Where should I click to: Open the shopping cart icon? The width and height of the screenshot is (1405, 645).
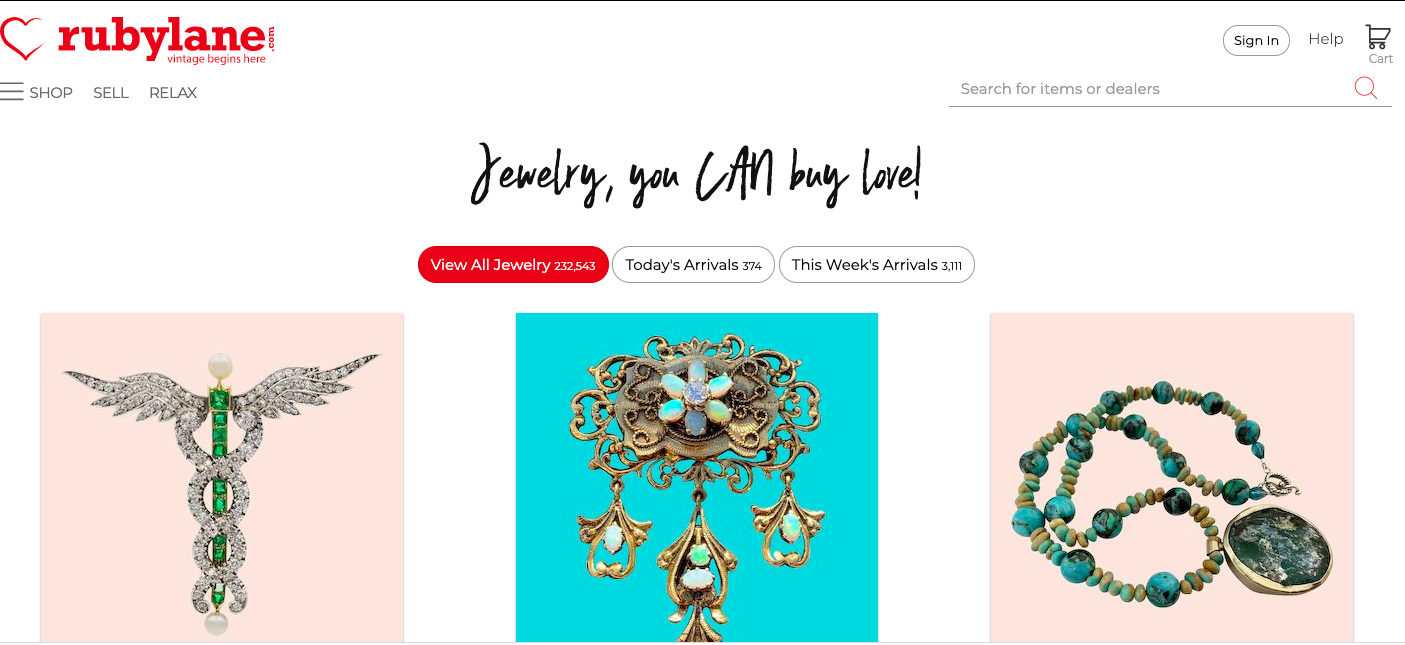point(1378,37)
